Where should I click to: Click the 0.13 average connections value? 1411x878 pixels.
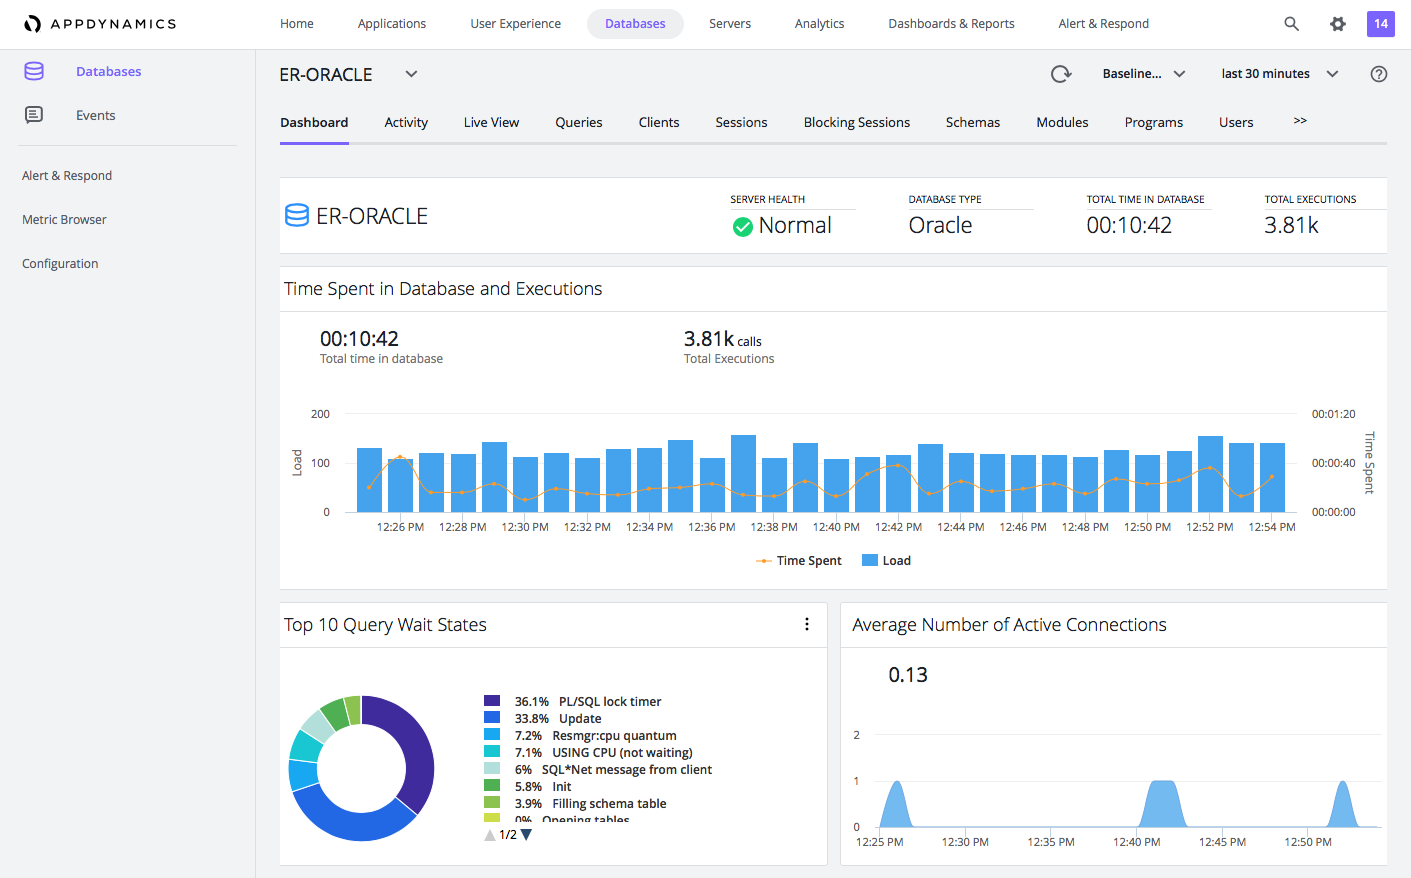coord(908,675)
